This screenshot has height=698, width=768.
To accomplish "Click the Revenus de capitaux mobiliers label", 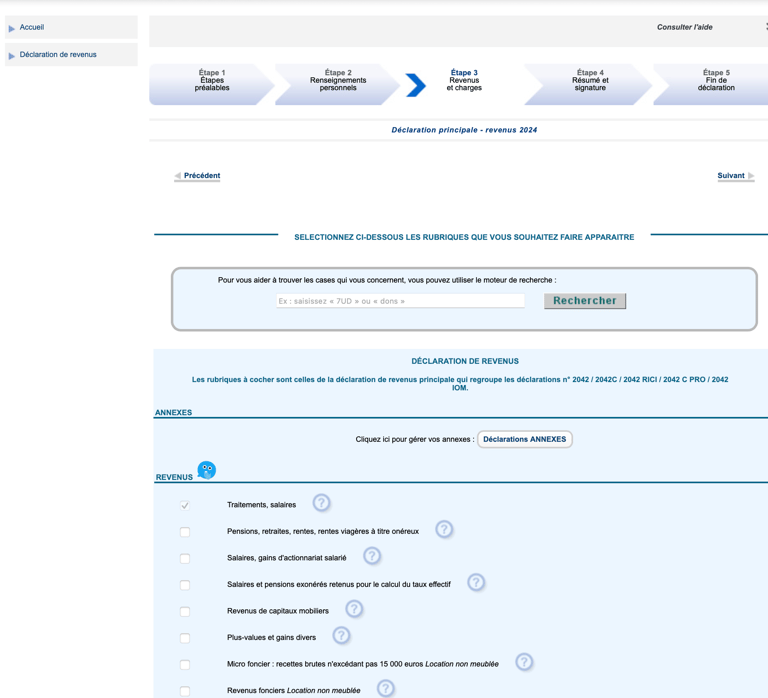I will pyautogui.click(x=278, y=611).
